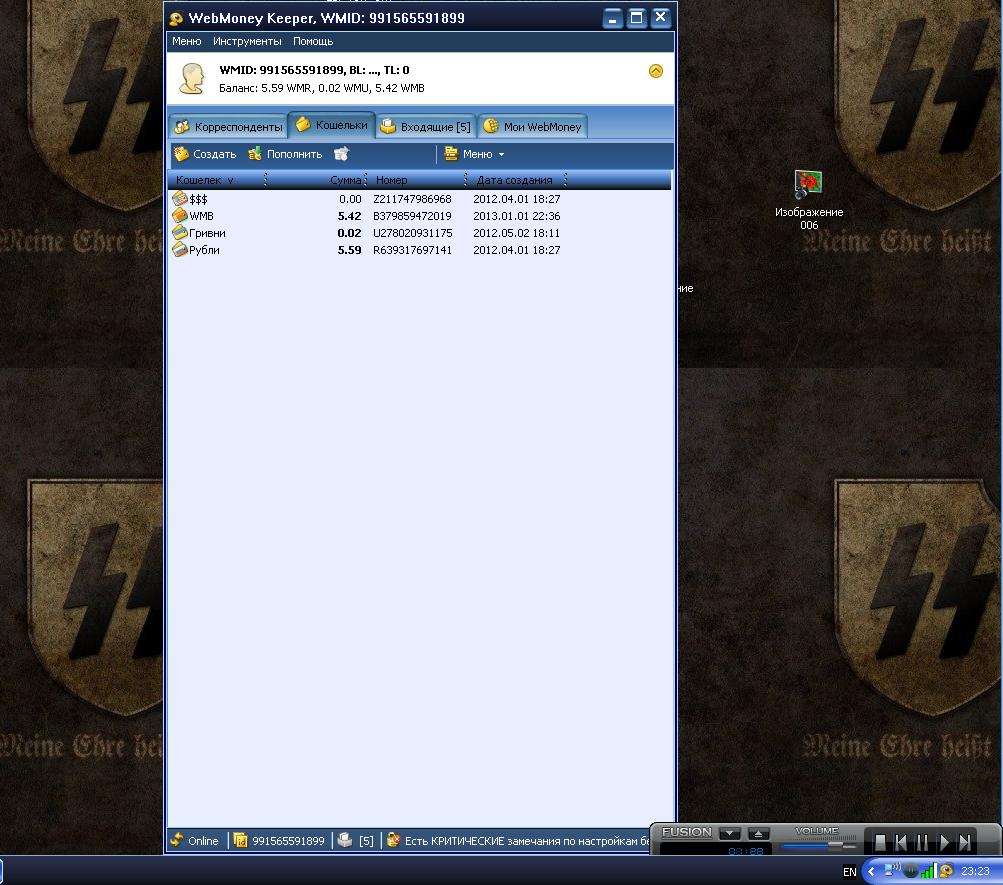Select the Кошельки tab
The height and width of the screenshot is (885, 1003).
(x=331, y=125)
